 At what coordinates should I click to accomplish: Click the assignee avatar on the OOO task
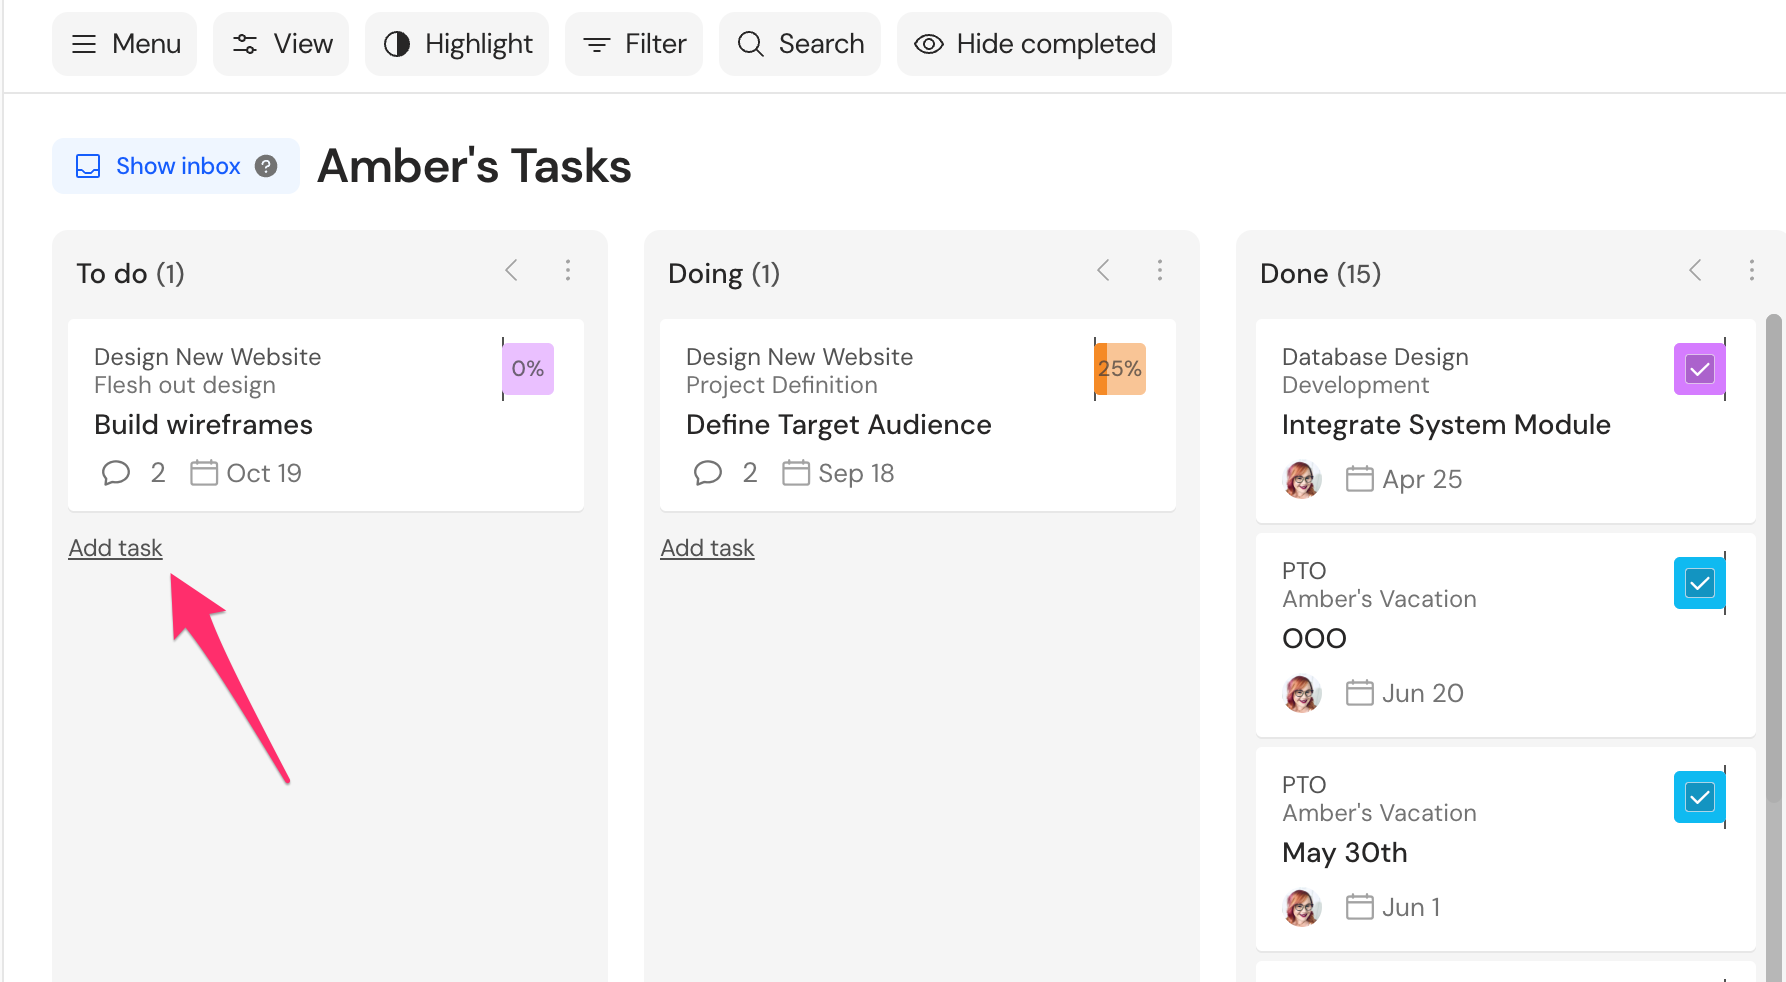(1302, 693)
